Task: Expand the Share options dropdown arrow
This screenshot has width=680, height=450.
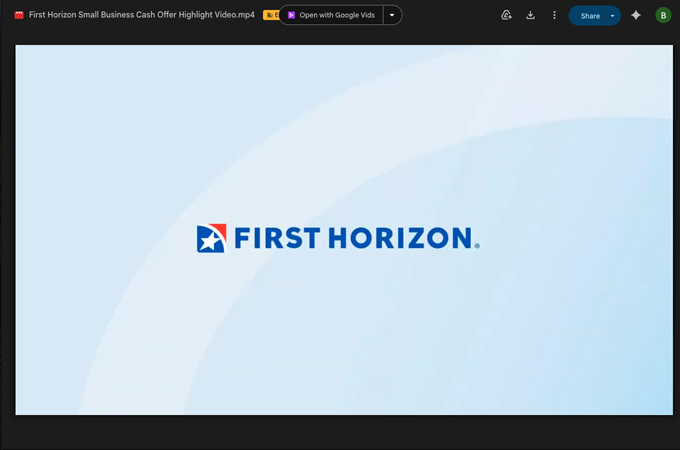Action: click(613, 16)
